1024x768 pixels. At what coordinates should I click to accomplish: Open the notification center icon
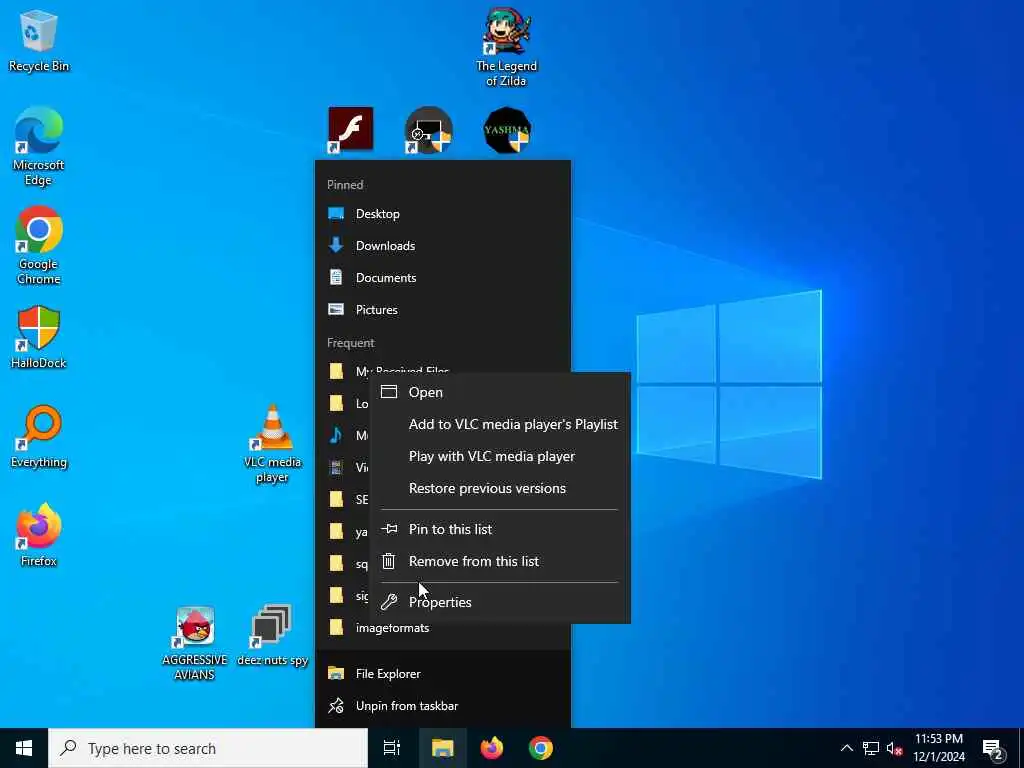click(x=993, y=748)
